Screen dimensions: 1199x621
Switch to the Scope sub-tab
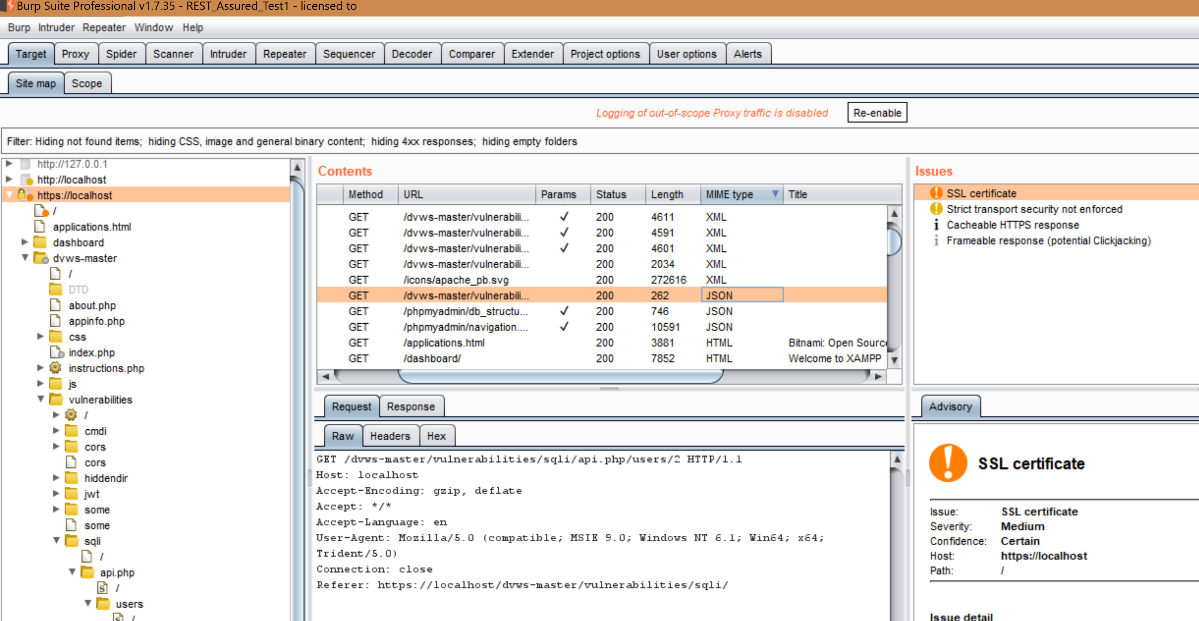(x=86, y=83)
